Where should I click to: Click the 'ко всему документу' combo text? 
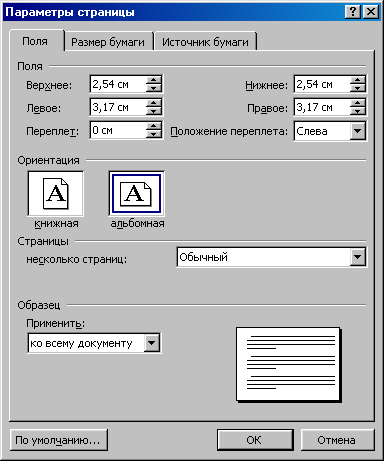[x=81, y=343]
